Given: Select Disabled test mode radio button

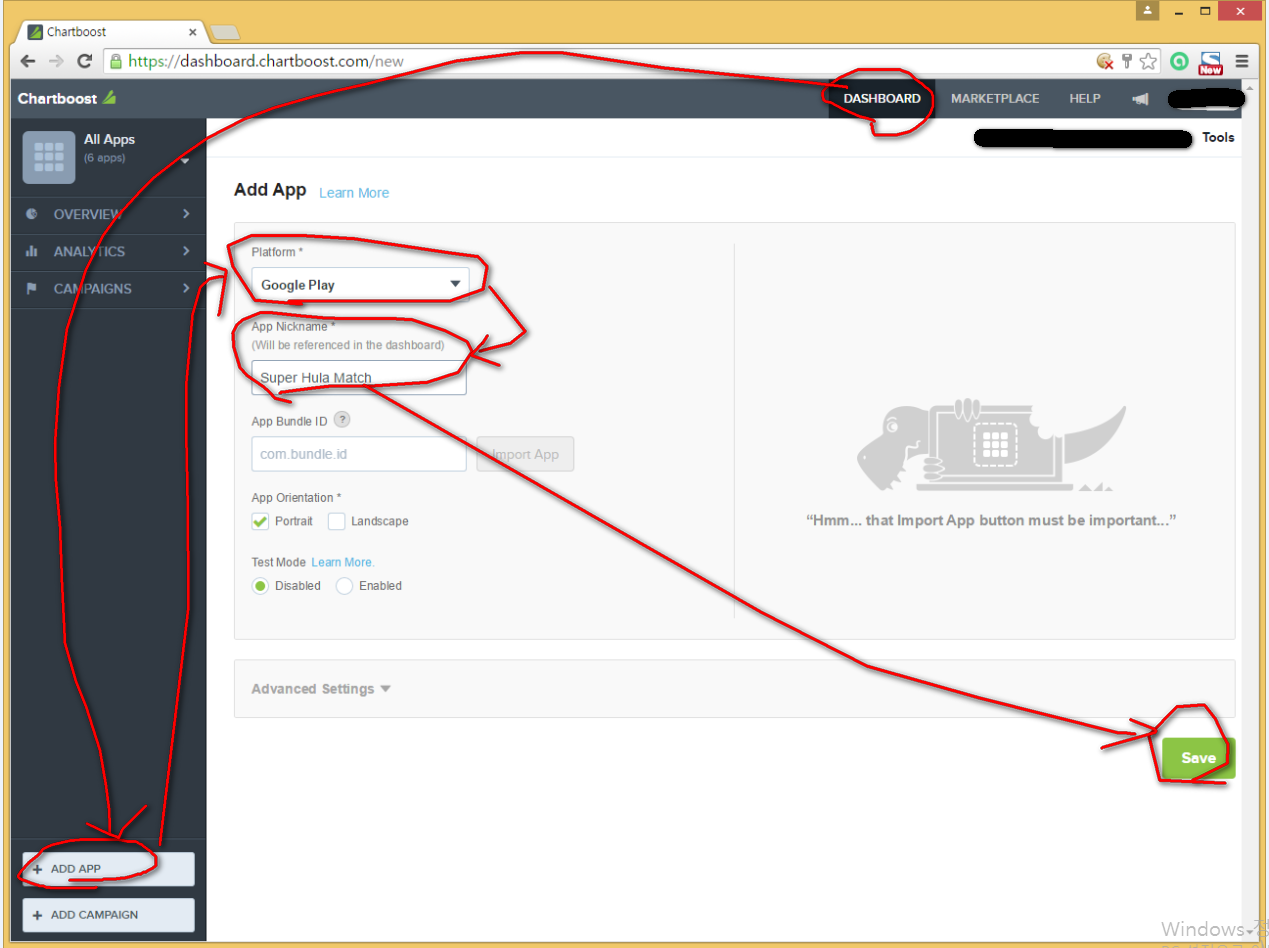Looking at the screenshot, I should click(x=260, y=586).
